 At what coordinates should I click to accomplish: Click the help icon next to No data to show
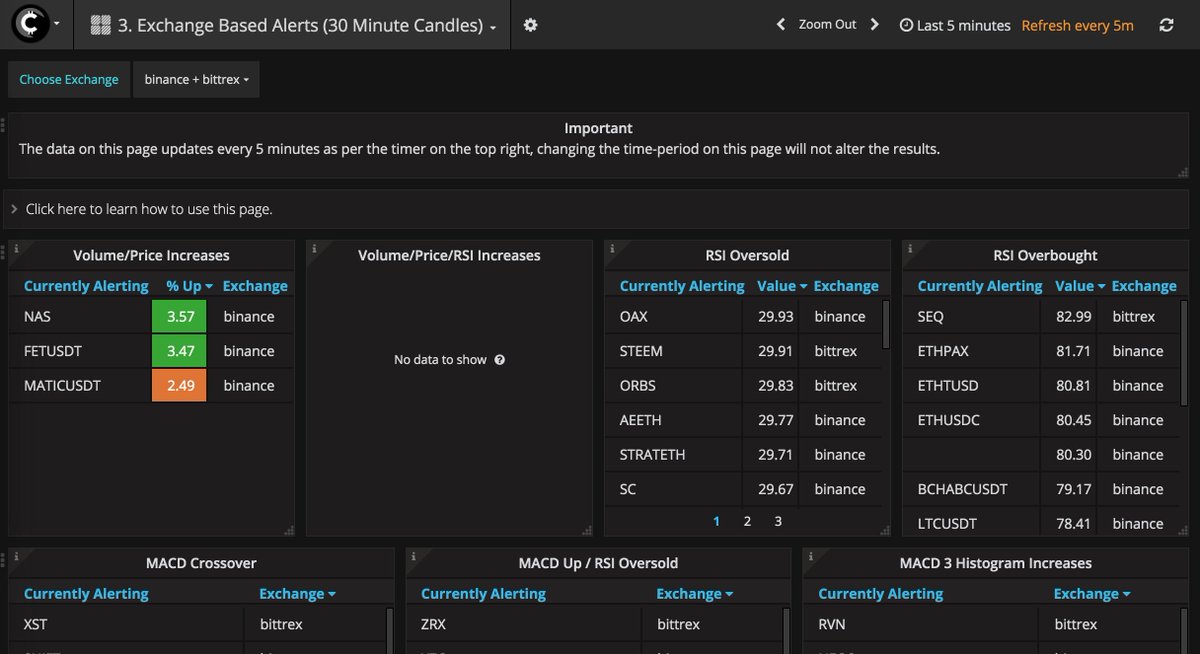(499, 360)
